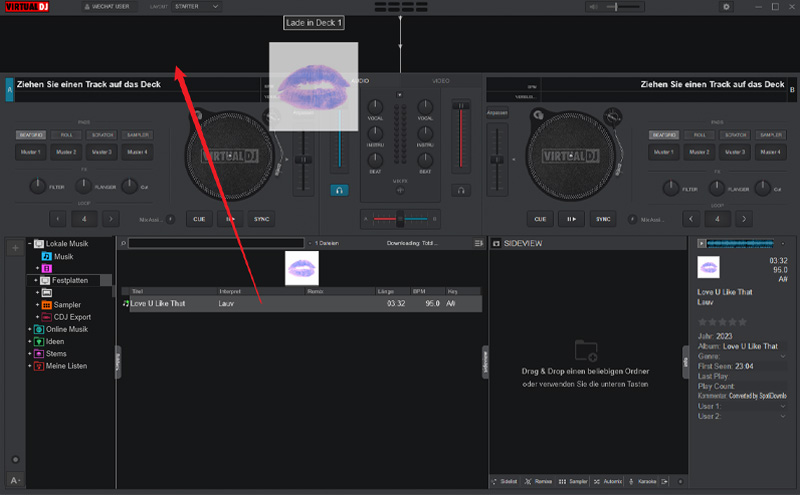Open the settings gear icon
This screenshot has height=495, width=800.
pos(726,7)
